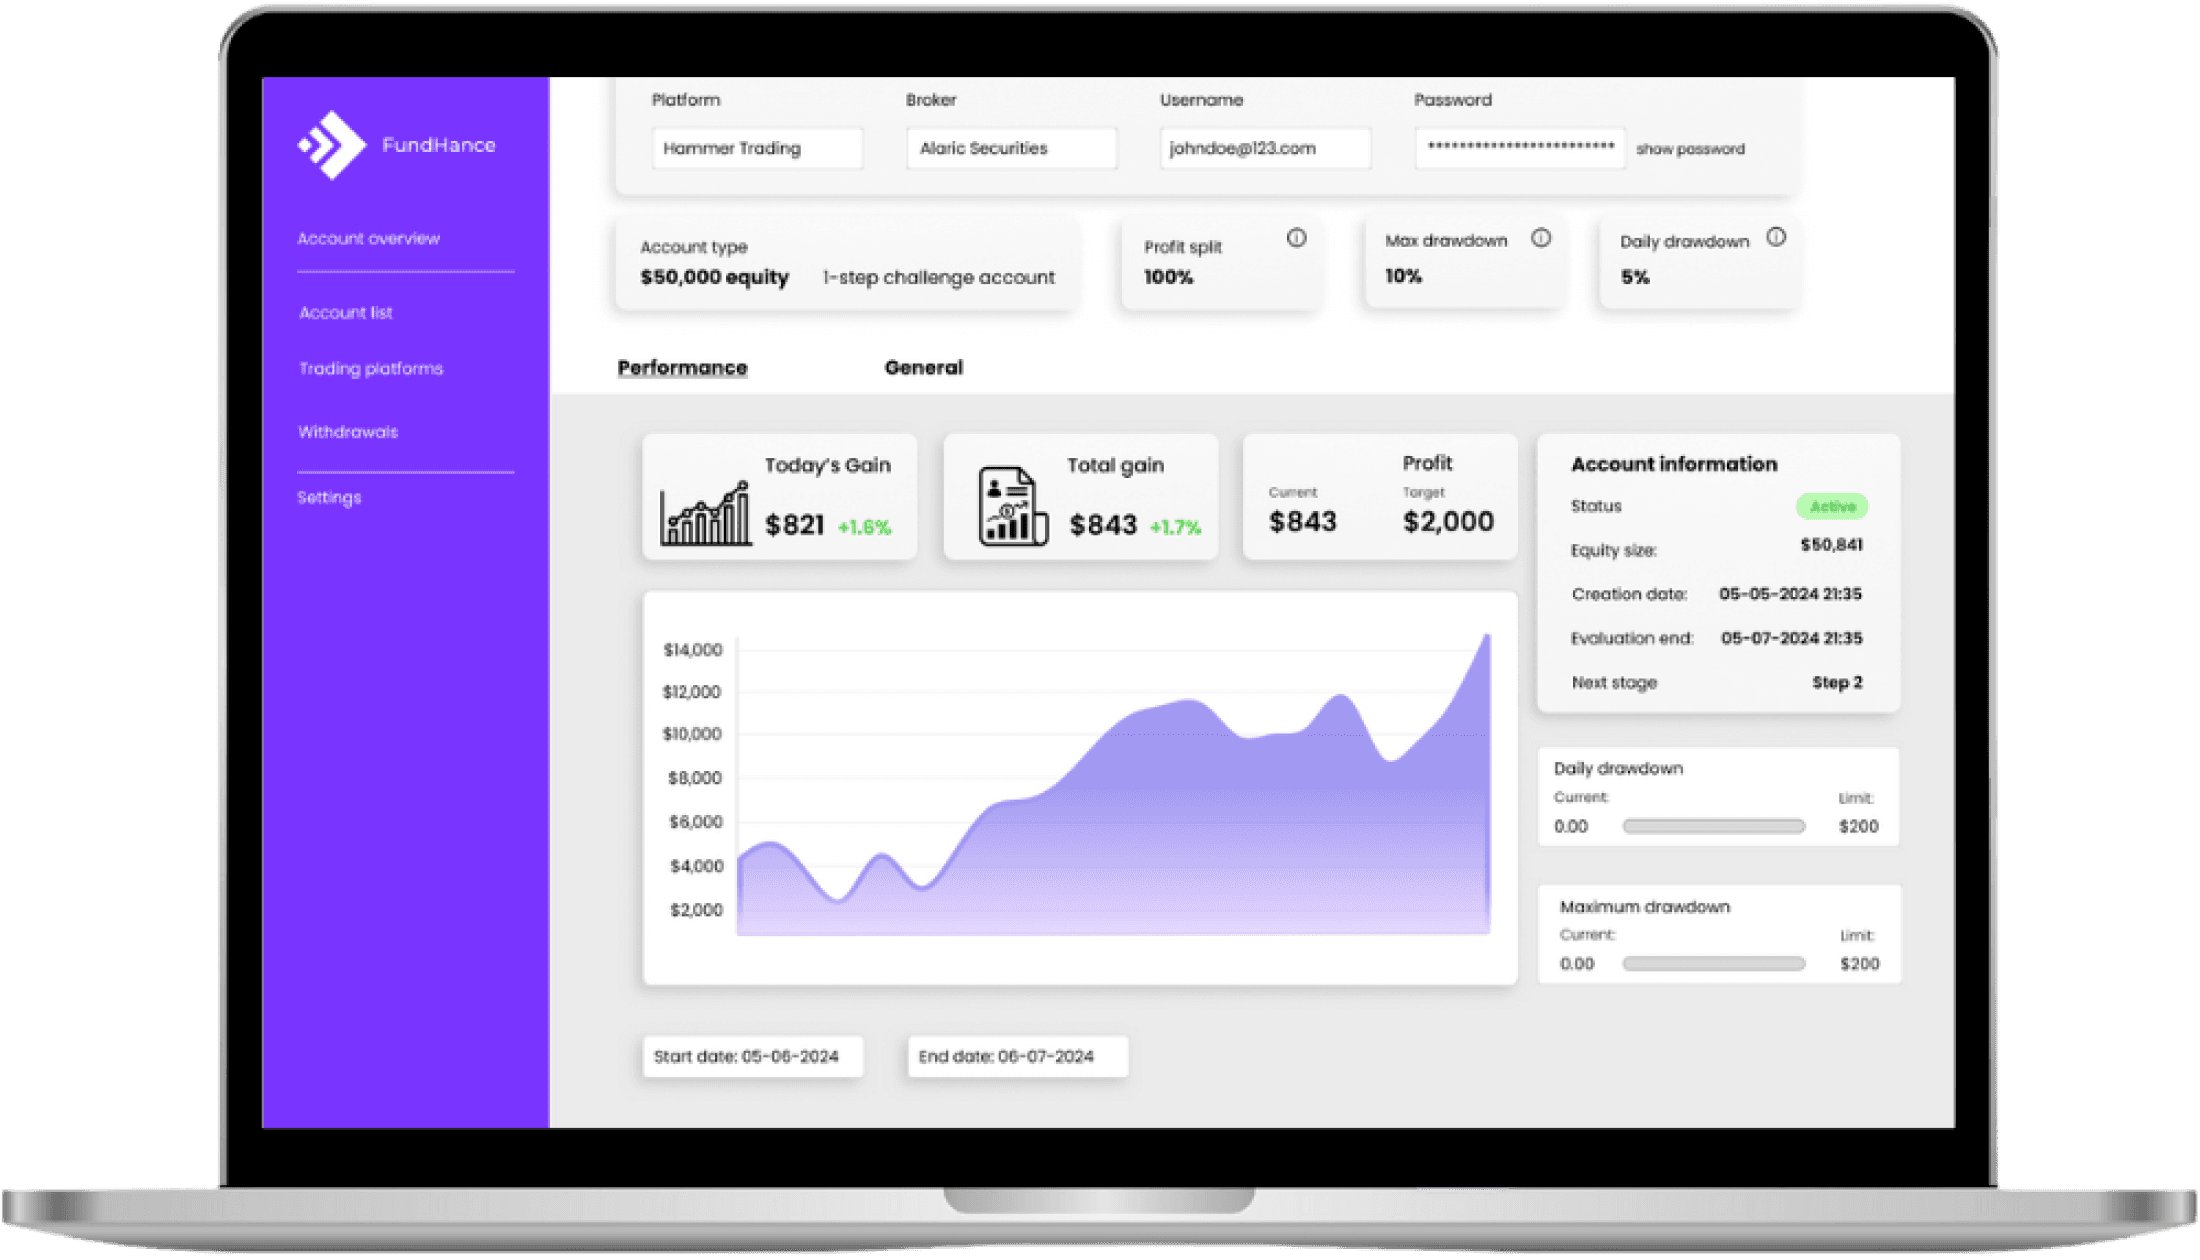This screenshot has height=1260, width=2200.
Task: Click the $14,000 chart axis label
Action: point(692,650)
